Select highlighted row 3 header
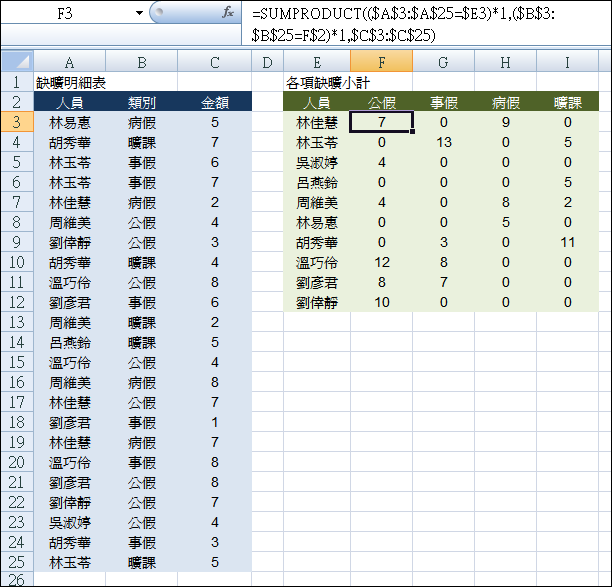This screenshot has width=612, height=587. (17, 122)
